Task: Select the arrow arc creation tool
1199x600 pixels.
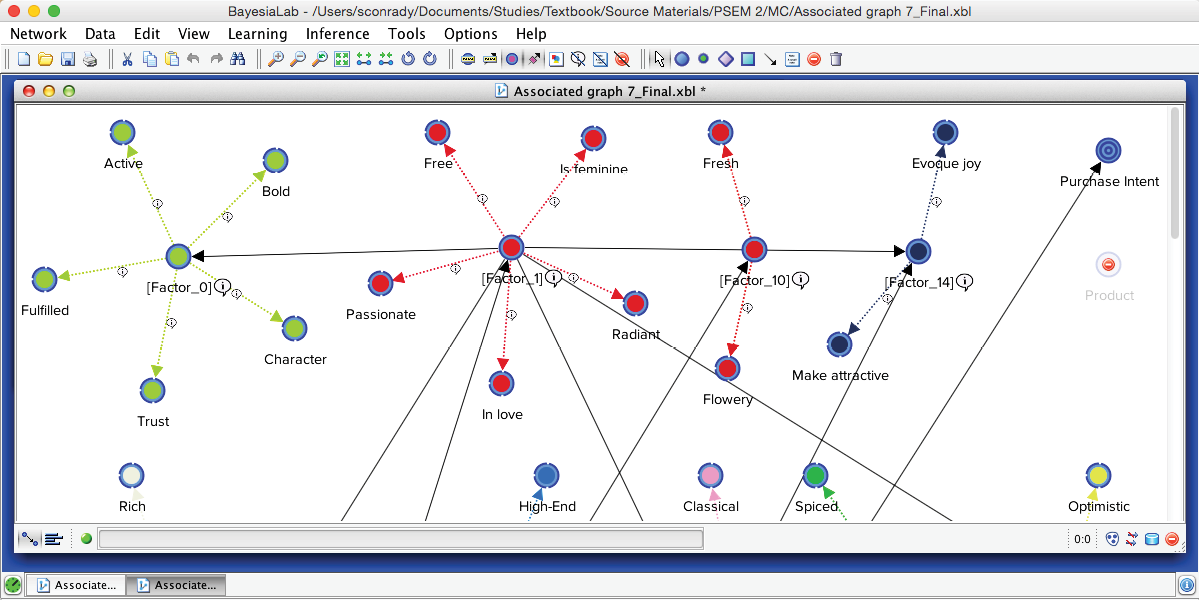Action: [770, 59]
